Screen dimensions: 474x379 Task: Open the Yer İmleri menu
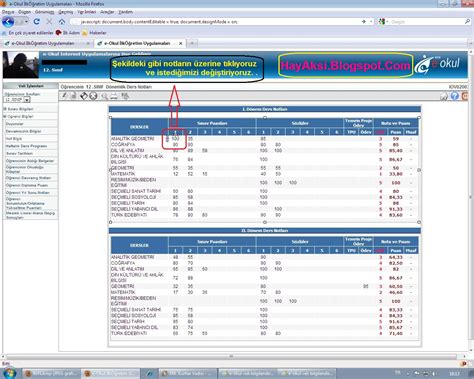tap(87, 12)
